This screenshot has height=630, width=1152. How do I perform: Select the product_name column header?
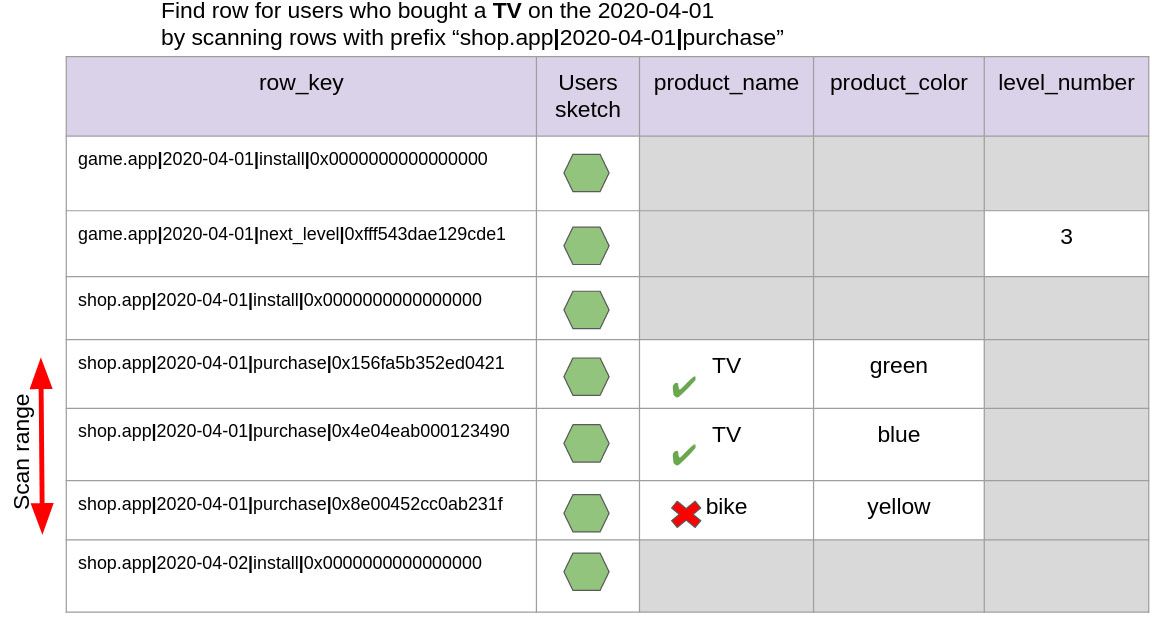point(726,96)
